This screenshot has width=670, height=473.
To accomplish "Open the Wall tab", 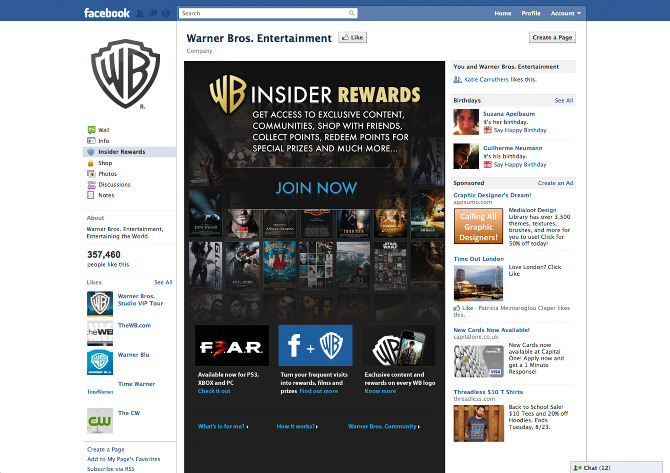I will 104,130.
